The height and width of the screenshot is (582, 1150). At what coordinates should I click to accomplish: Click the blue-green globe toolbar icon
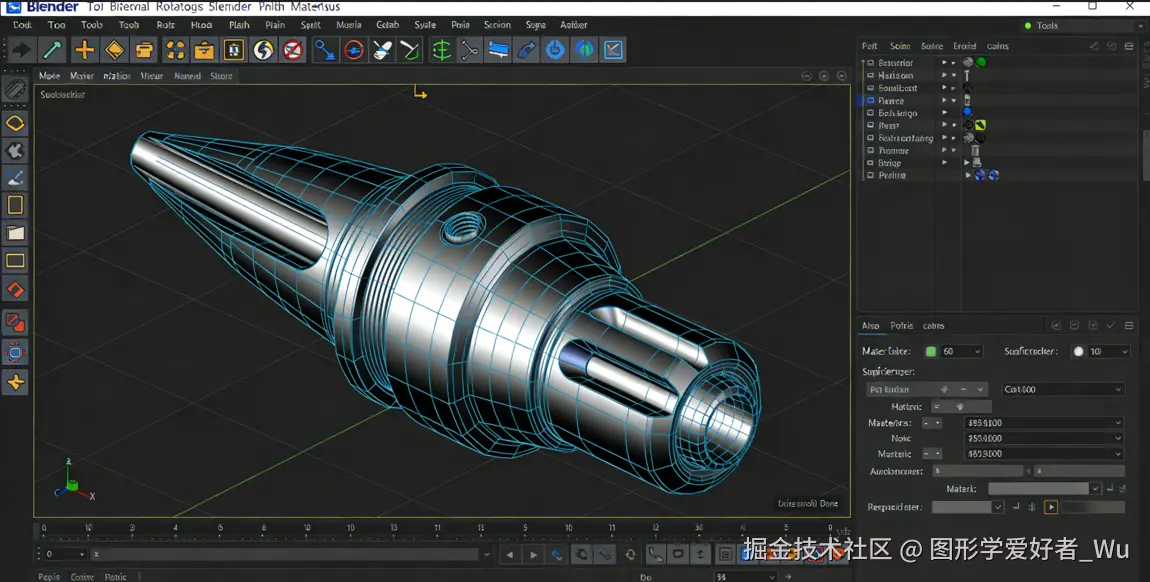[585, 50]
